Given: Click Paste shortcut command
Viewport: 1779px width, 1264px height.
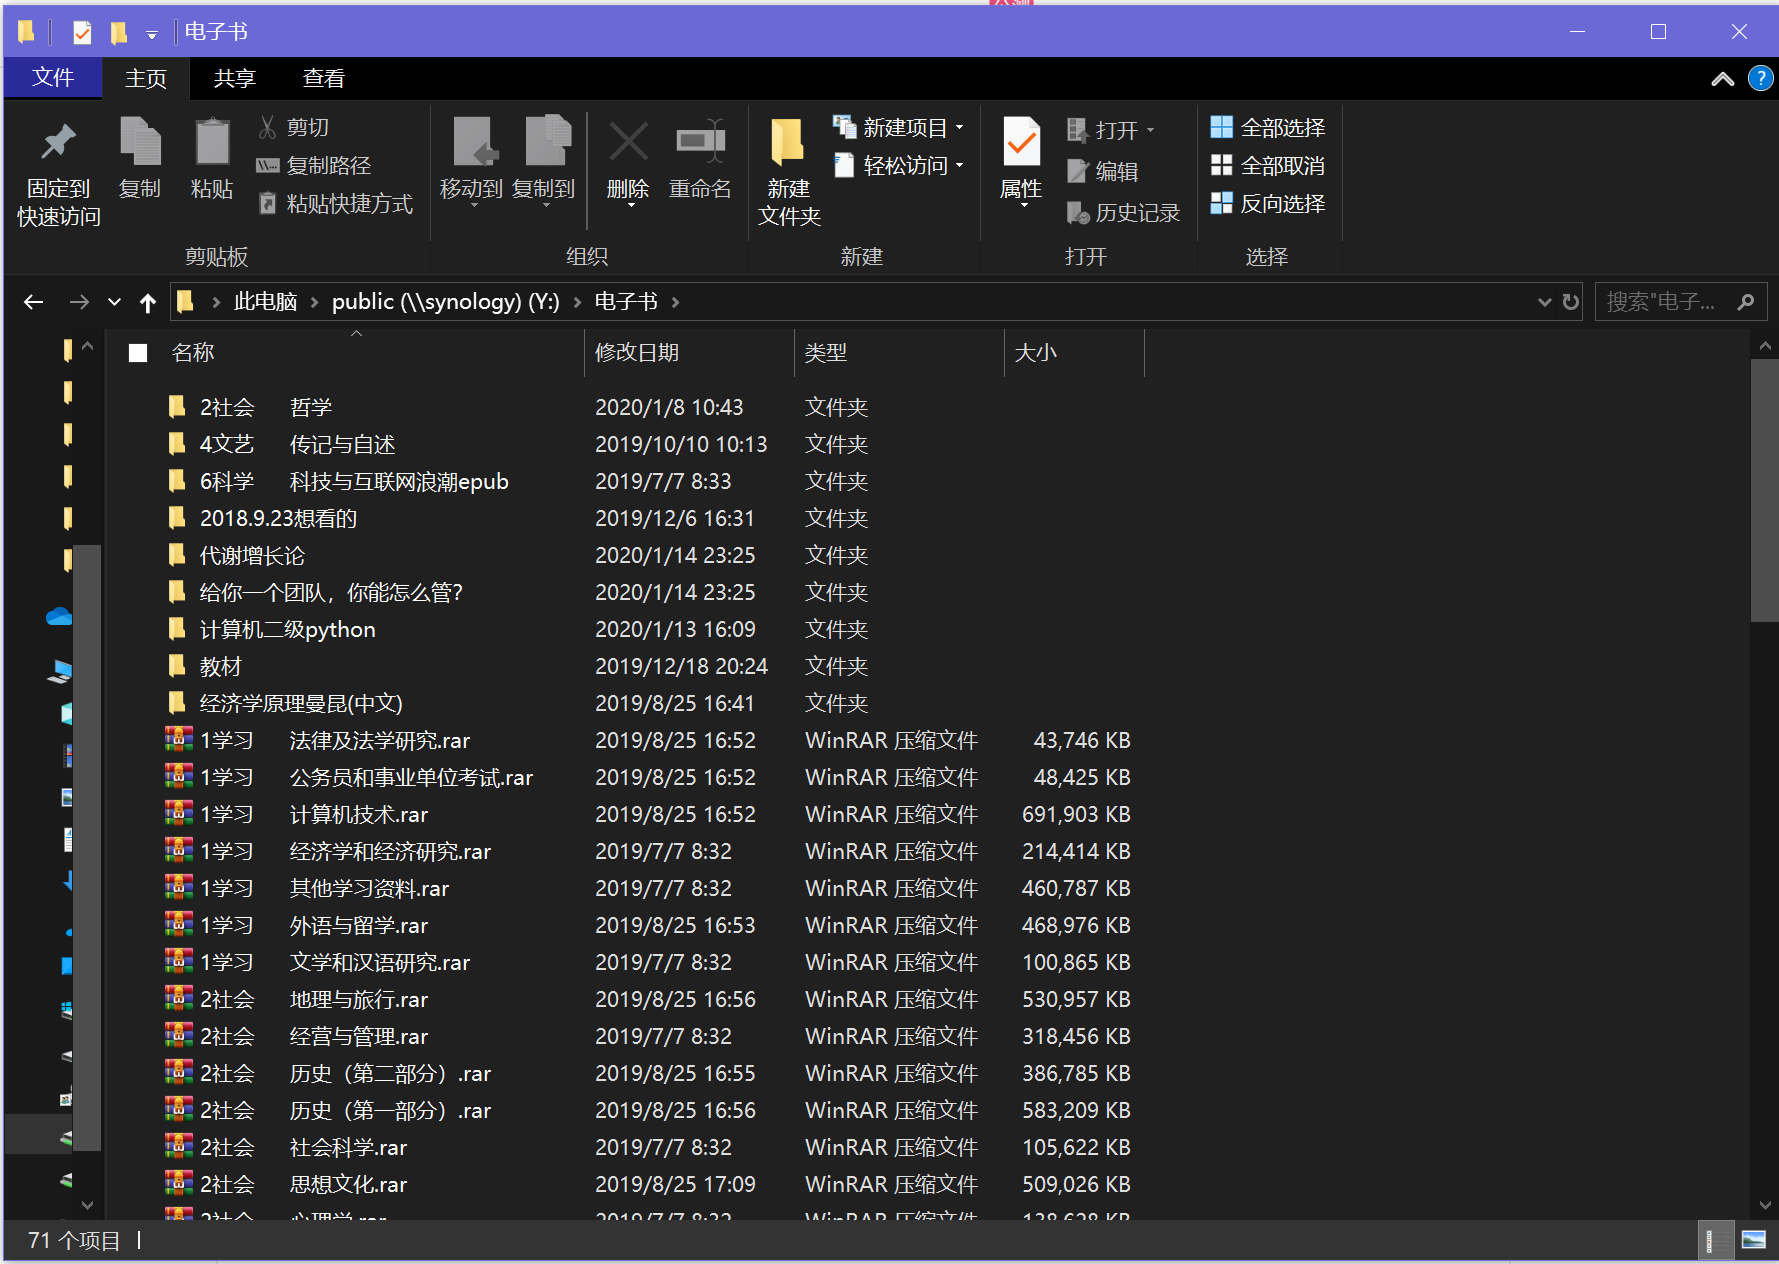Looking at the screenshot, I should click(x=335, y=203).
